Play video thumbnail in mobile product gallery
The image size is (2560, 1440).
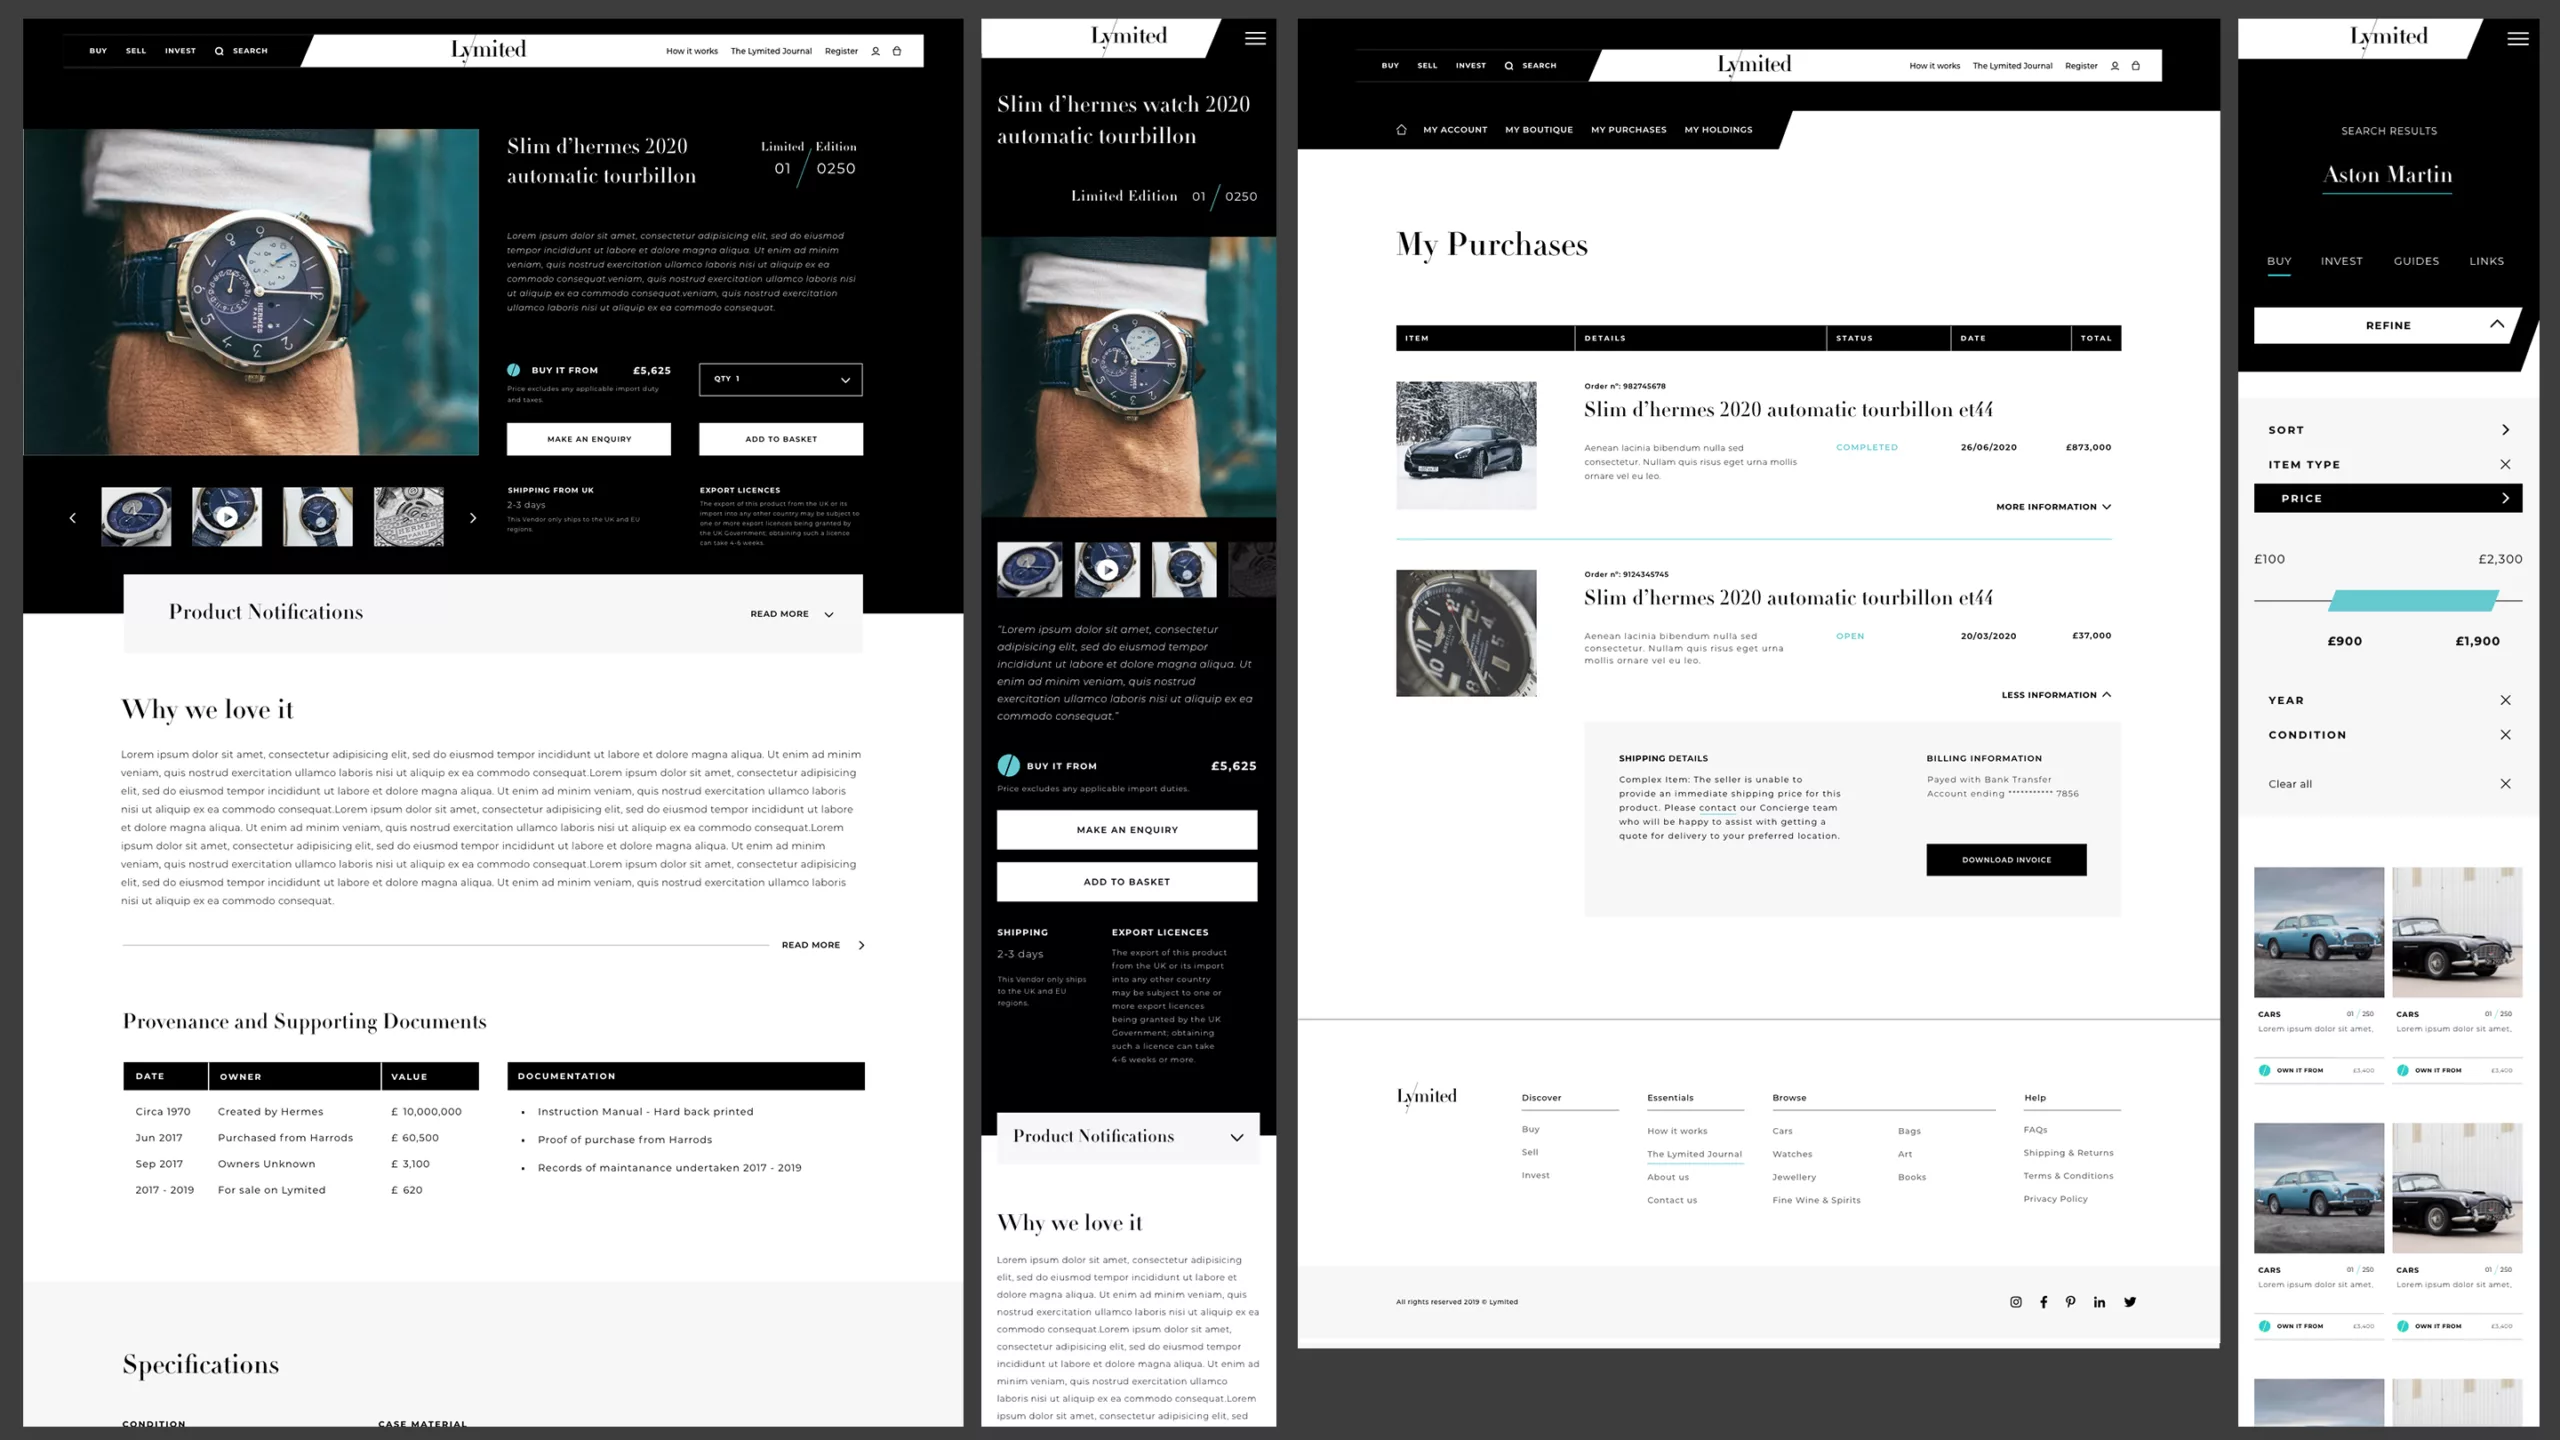pyautogui.click(x=1107, y=570)
